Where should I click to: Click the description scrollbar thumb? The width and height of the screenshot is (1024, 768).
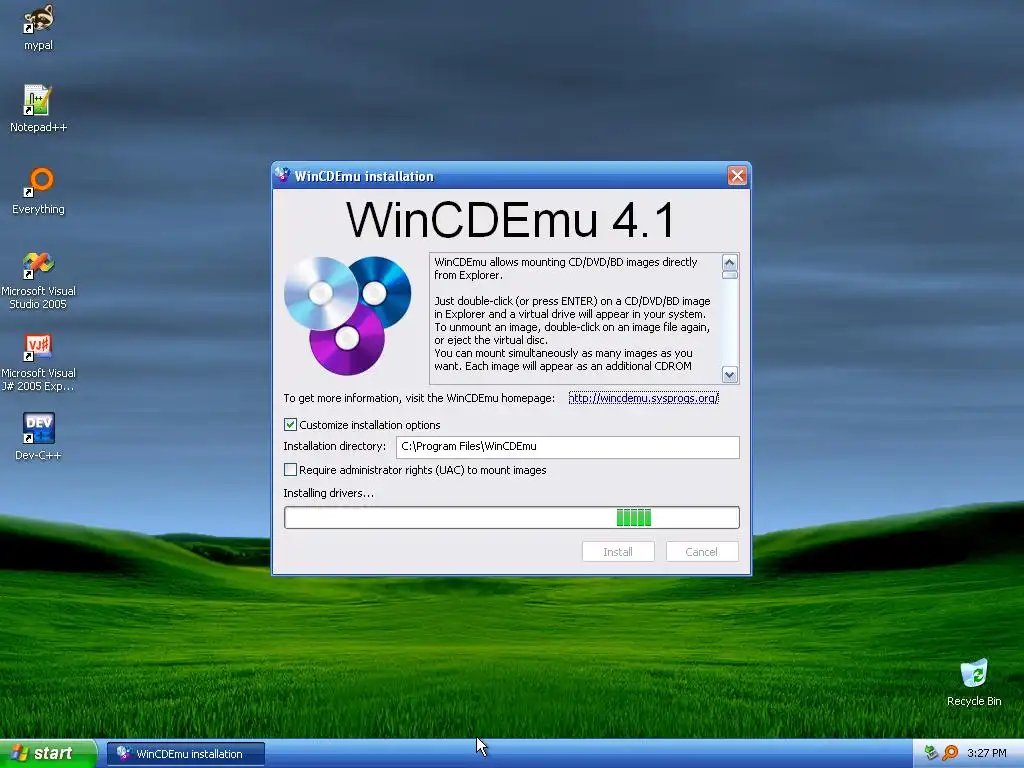click(x=729, y=275)
